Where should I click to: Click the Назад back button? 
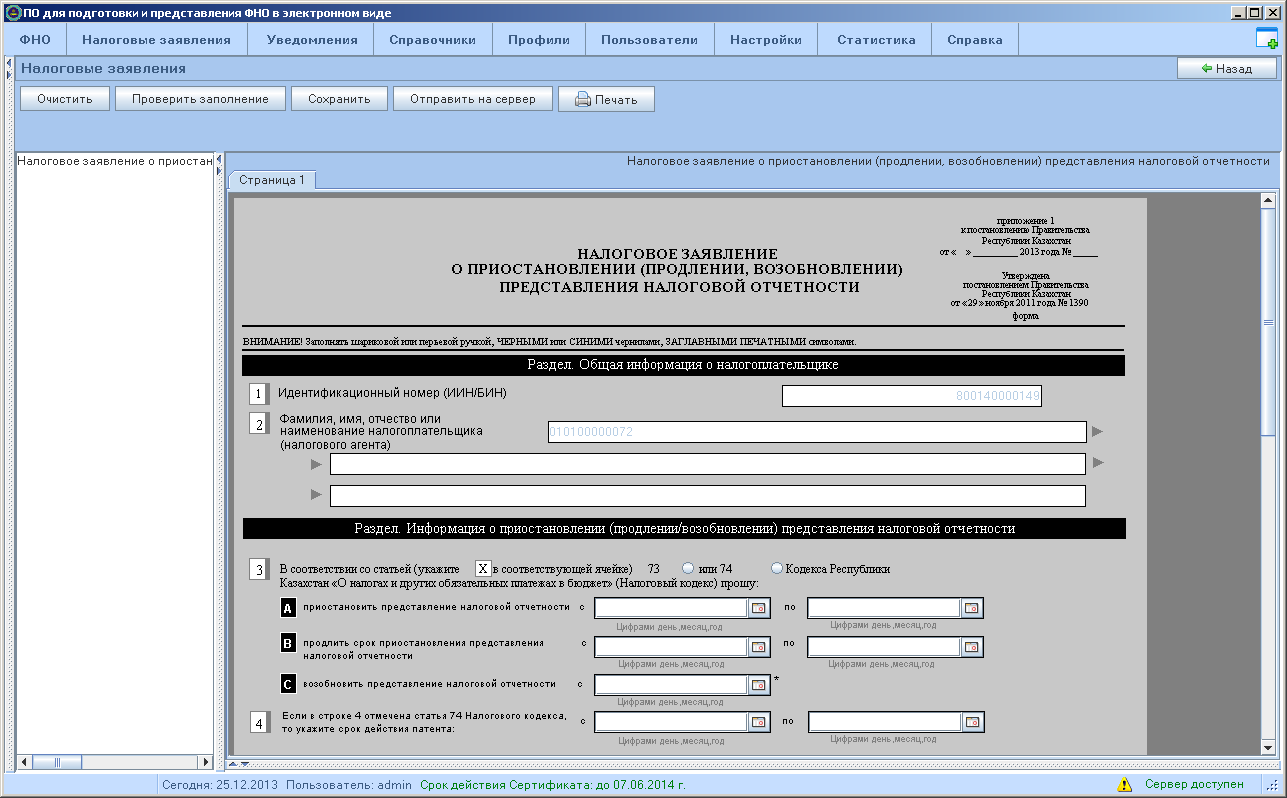click(1227, 69)
